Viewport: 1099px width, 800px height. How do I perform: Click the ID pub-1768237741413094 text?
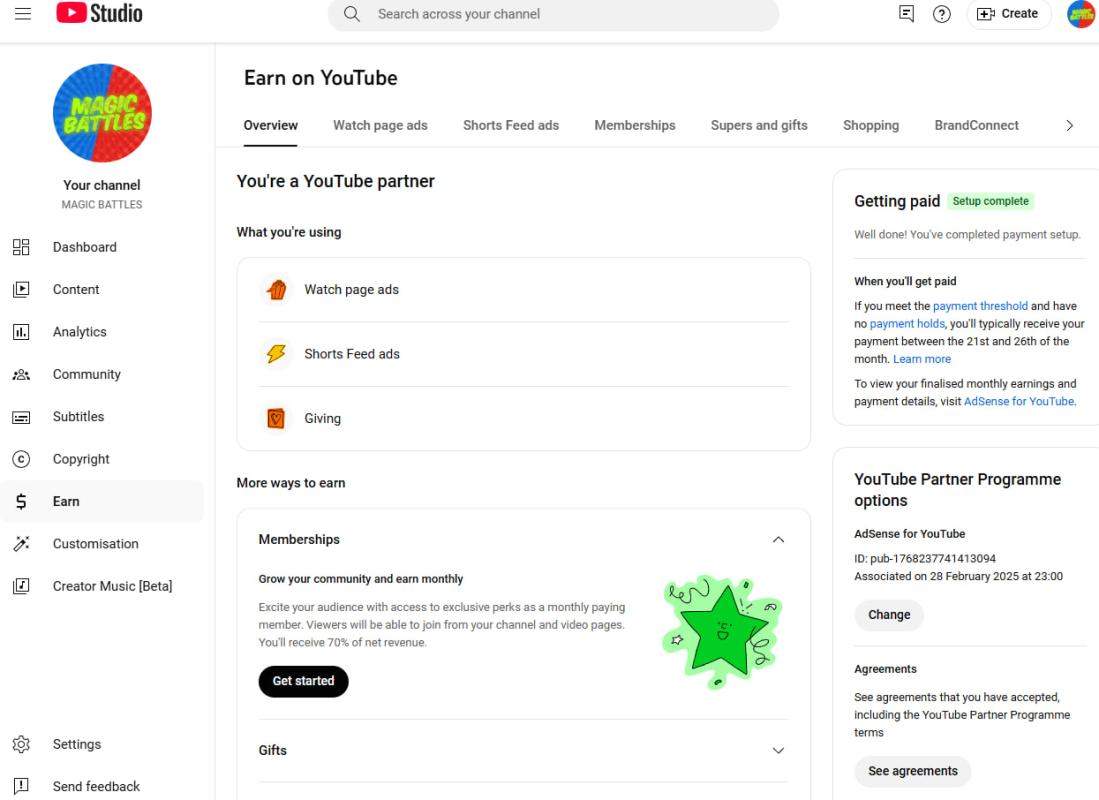coord(924,559)
